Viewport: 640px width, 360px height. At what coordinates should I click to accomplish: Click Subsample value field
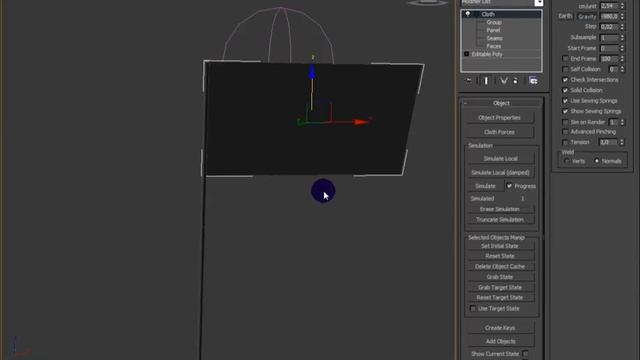[x=609, y=38]
